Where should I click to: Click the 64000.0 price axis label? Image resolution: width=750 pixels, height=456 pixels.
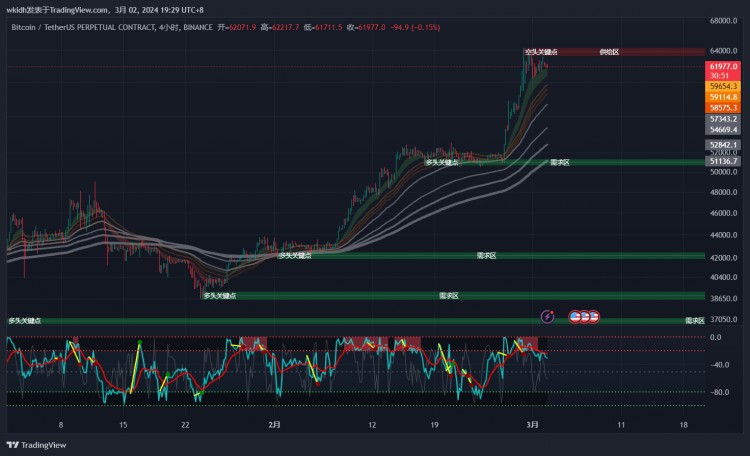pyautogui.click(x=724, y=51)
